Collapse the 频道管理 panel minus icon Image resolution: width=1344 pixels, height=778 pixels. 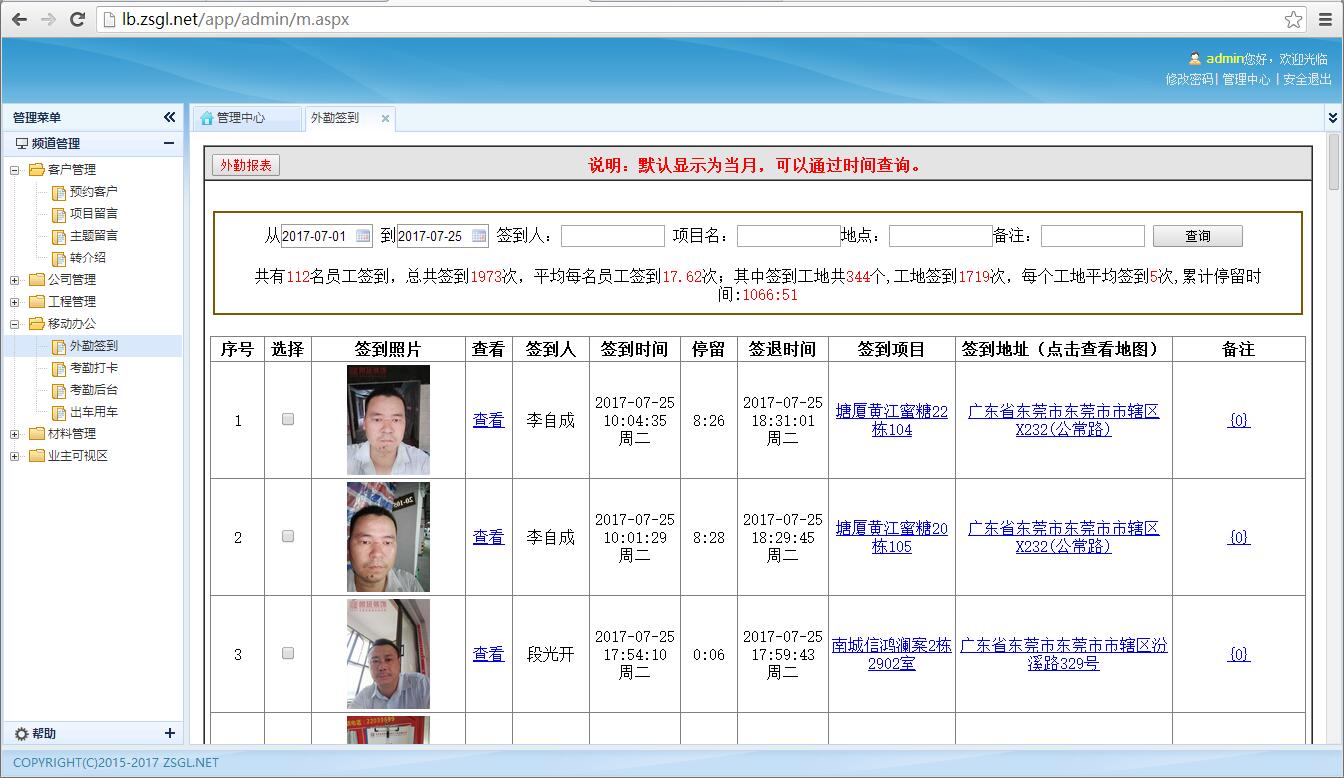click(x=169, y=143)
